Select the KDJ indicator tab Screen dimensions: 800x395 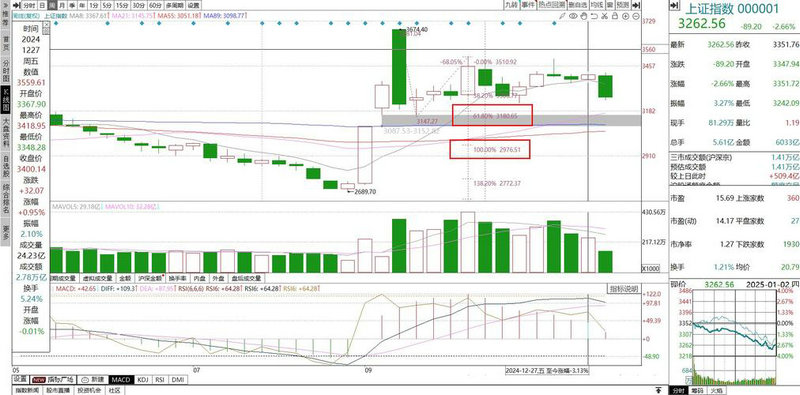(x=142, y=380)
